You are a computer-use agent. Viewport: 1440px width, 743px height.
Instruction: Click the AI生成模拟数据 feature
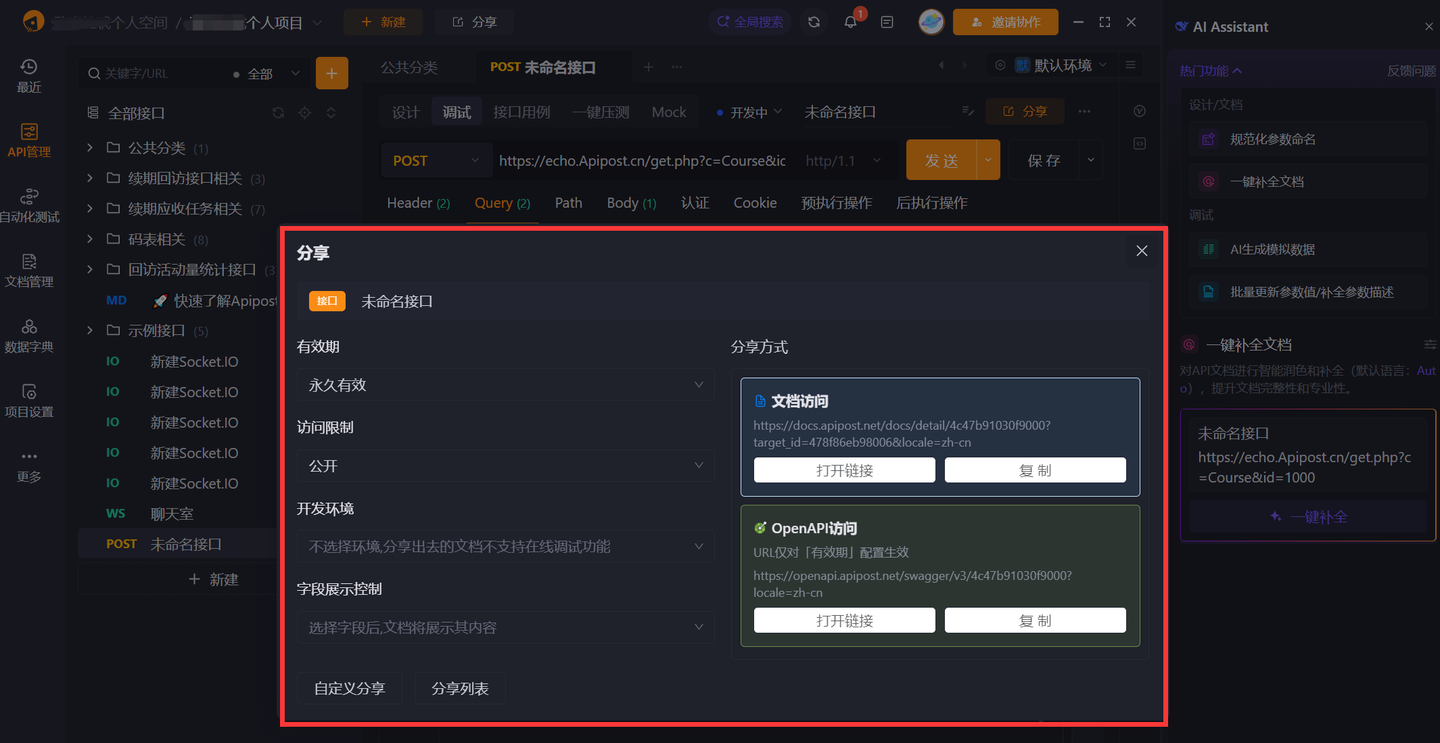pyautogui.click(x=1308, y=249)
